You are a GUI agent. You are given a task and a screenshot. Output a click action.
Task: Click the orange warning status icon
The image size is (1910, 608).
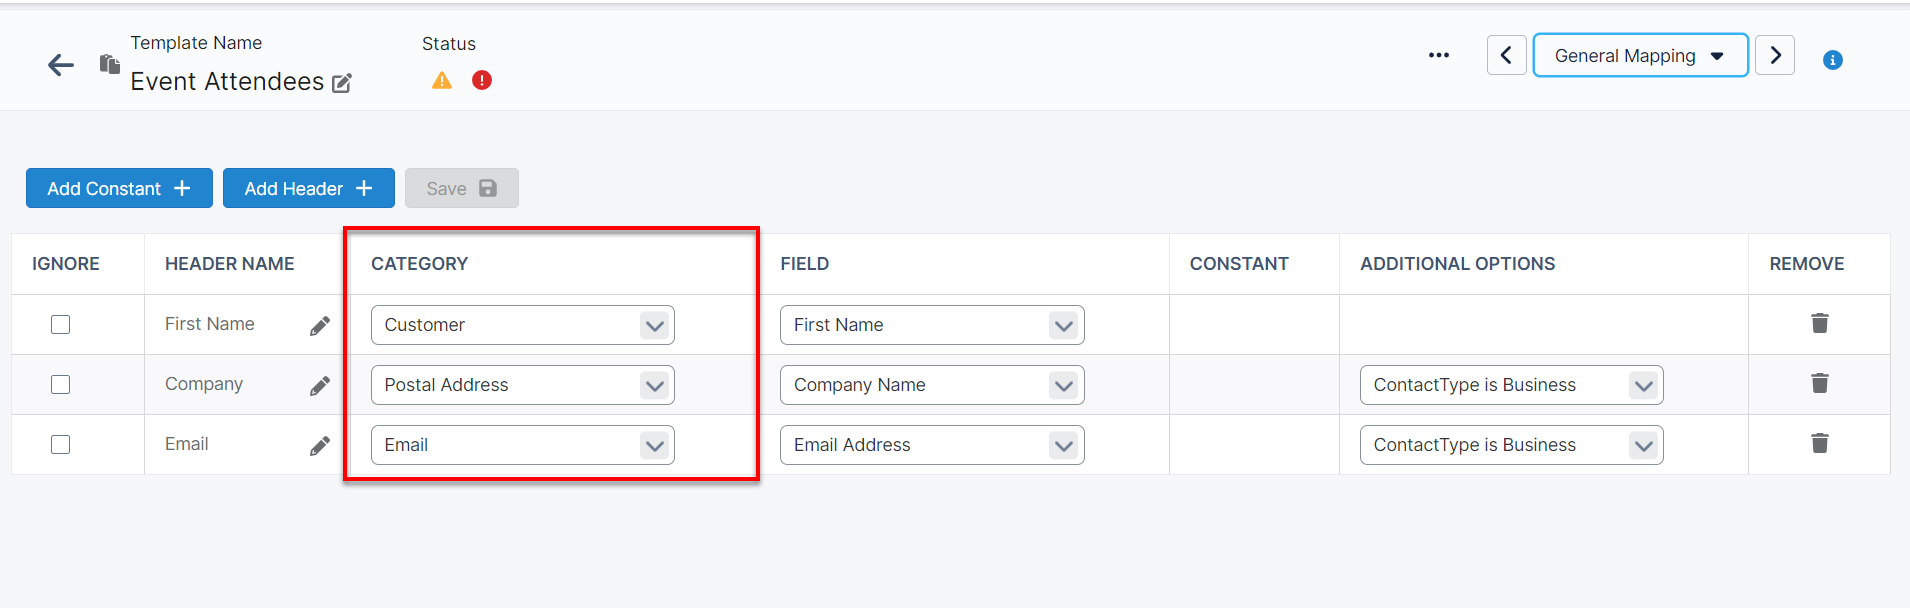tap(442, 81)
